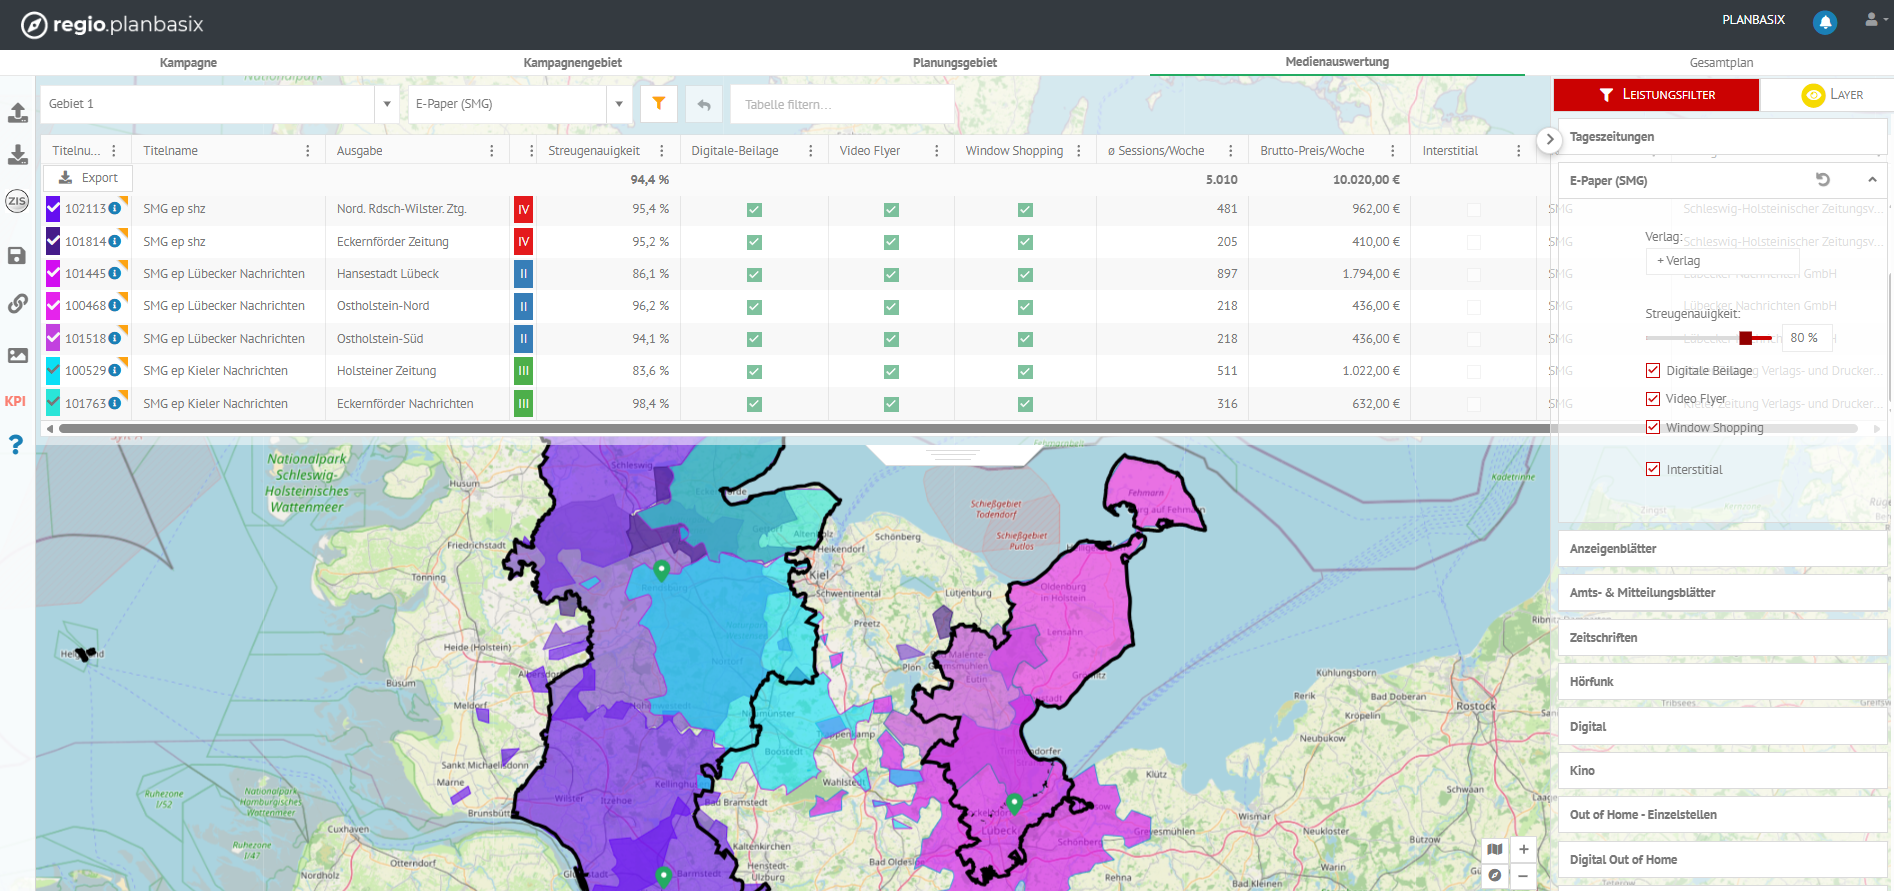Click the orange filter funnel icon
The height and width of the screenshot is (891, 1894).
[x=659, y=104]
